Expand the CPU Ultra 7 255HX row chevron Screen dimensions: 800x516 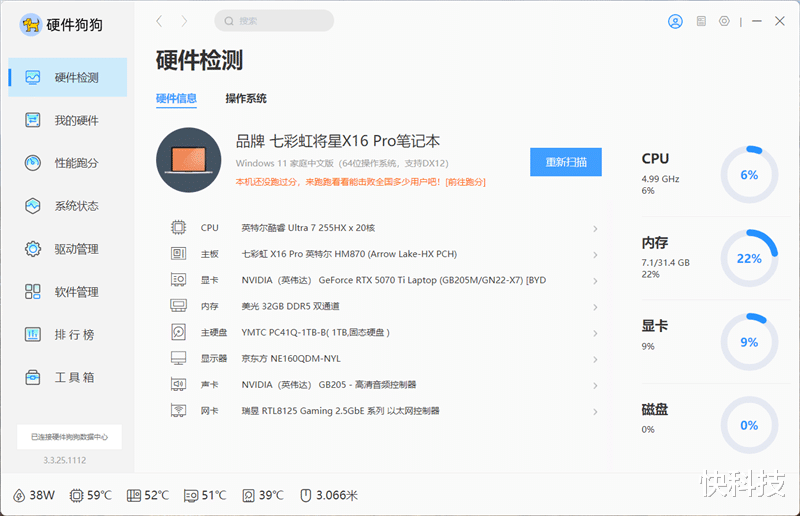pos(595,229)
